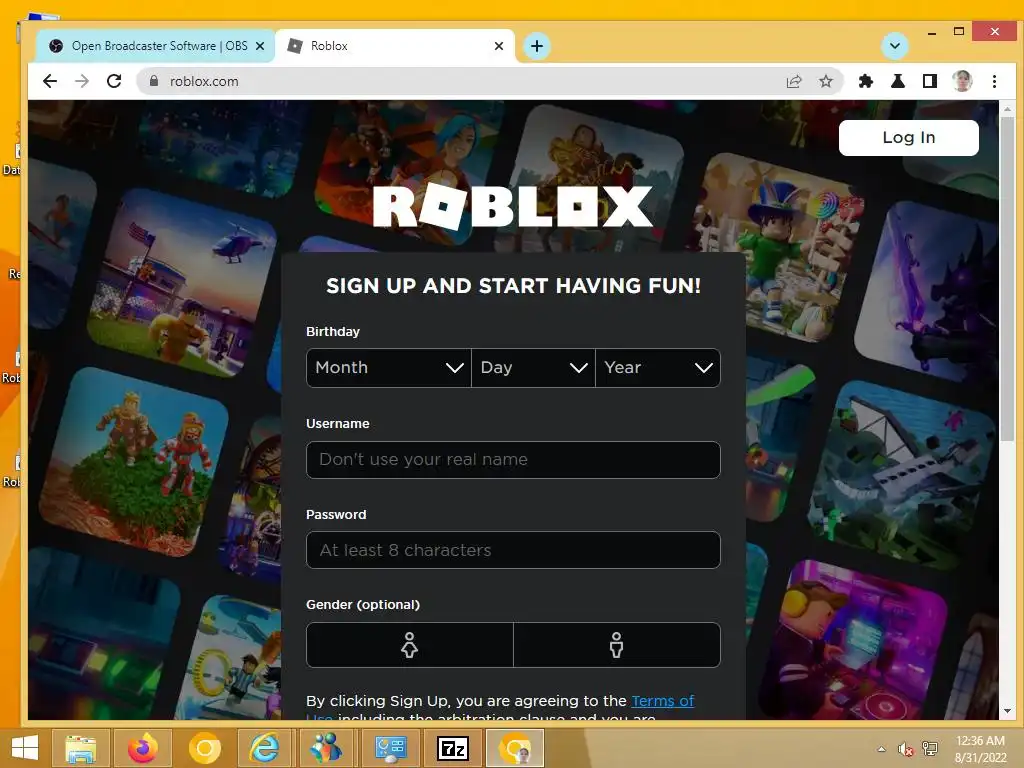The image size is (1024, 768).
Task: Open the tab search dropdown arrow
Action: 895,46
